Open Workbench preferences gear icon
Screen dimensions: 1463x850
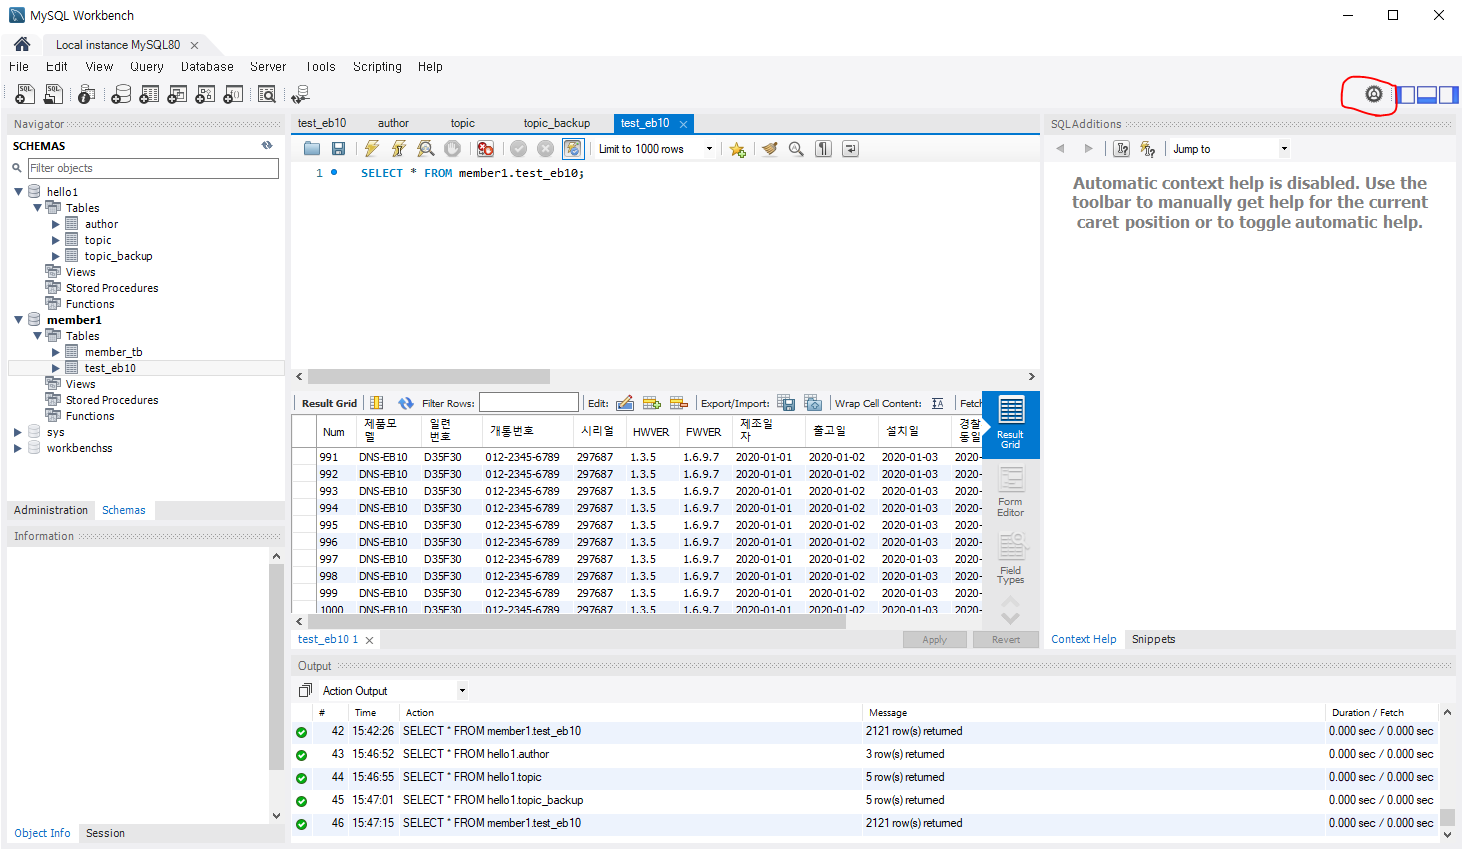[x=1374, y=94]
